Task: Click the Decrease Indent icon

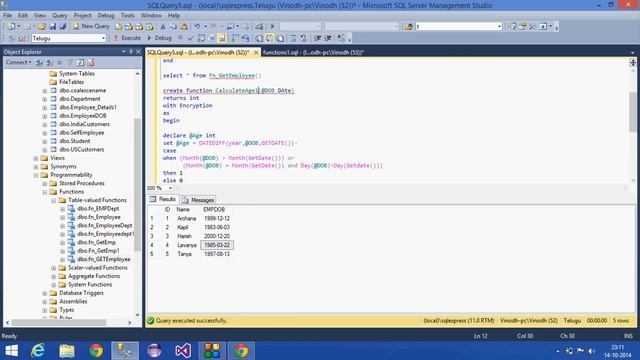Action: click(x=318, y=38)
